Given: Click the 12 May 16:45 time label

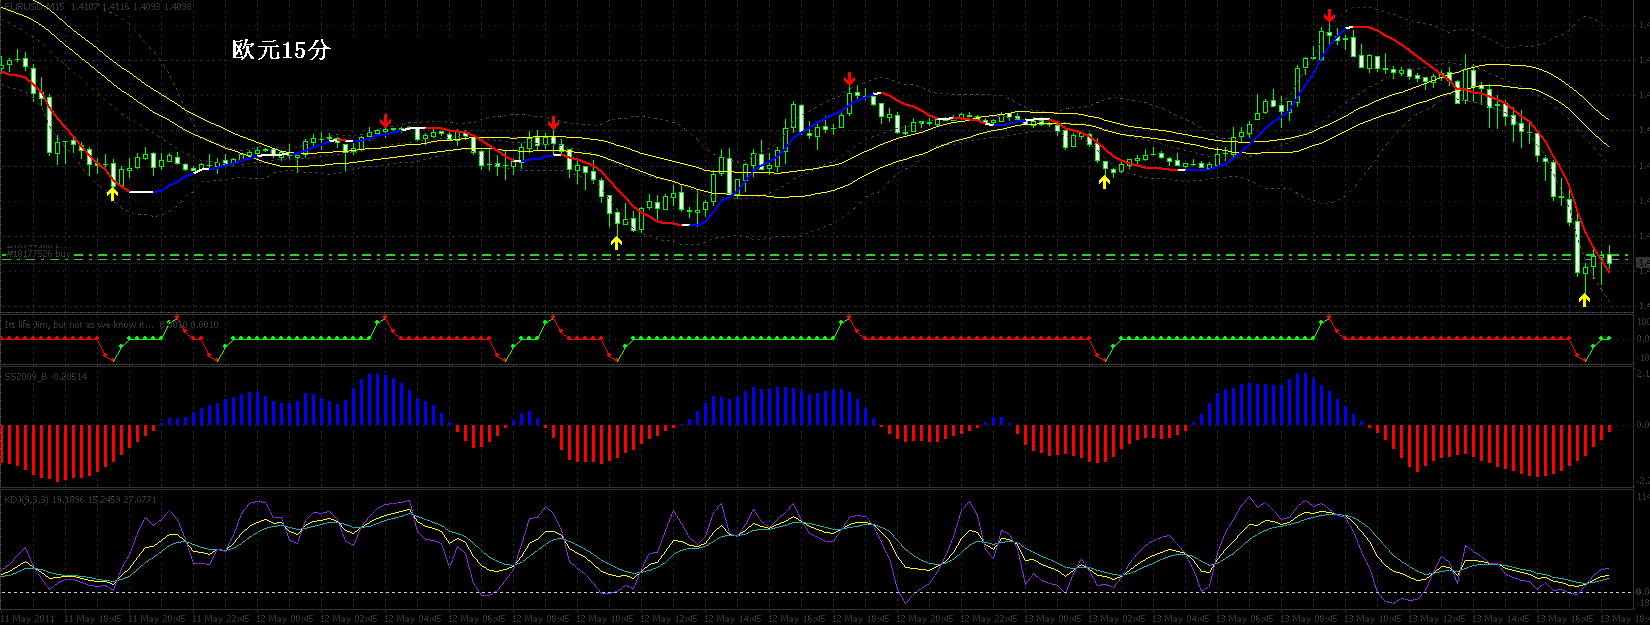Looking at the screenshot, I should tap(797, 618).
